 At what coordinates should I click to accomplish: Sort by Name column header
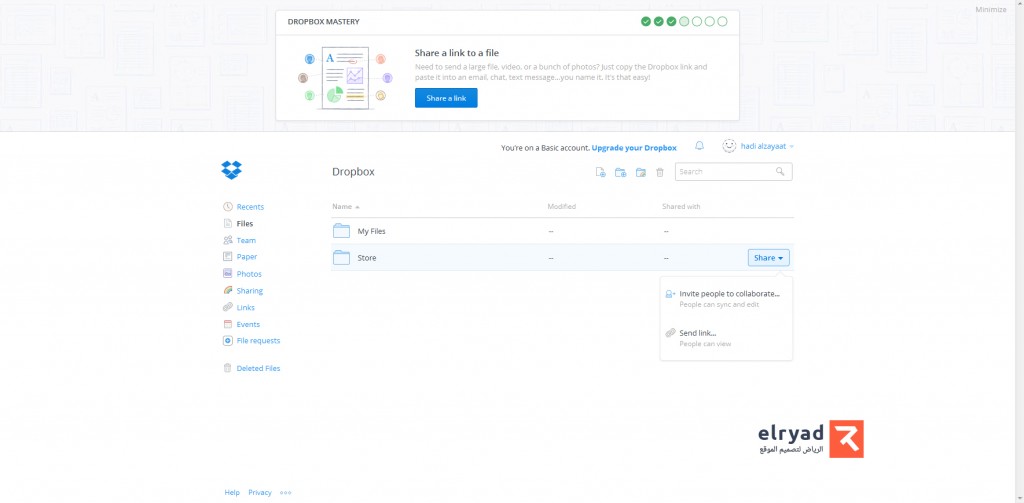[x=345, y=206]
